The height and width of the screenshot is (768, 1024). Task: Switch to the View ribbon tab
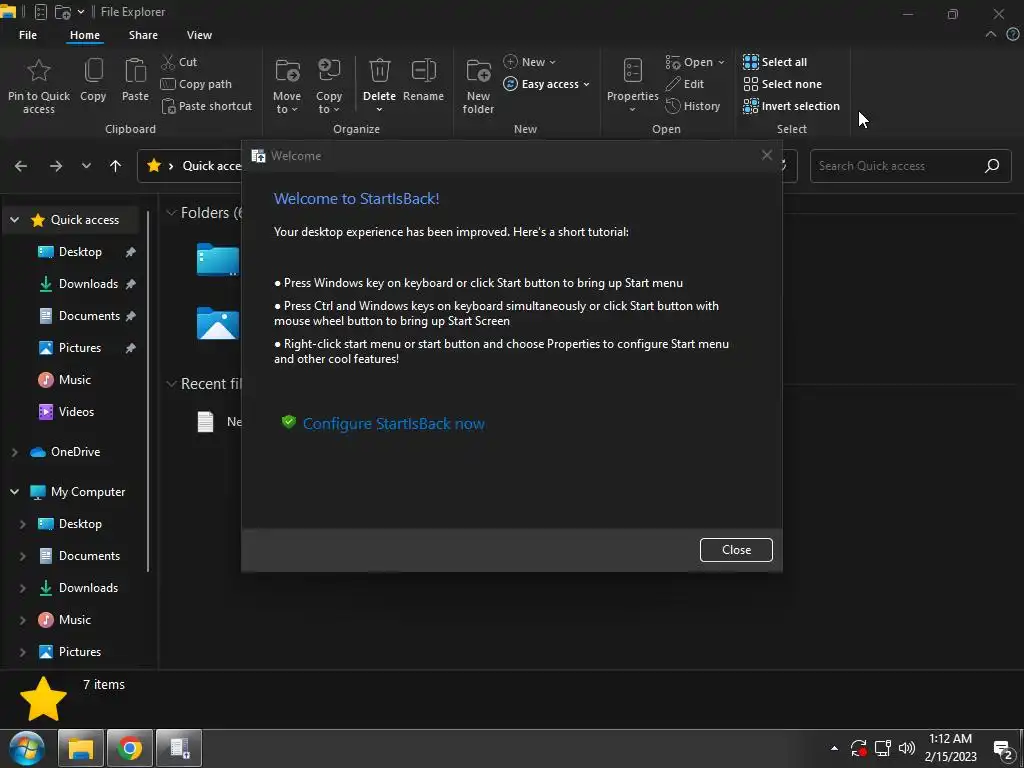click(199, 35)
